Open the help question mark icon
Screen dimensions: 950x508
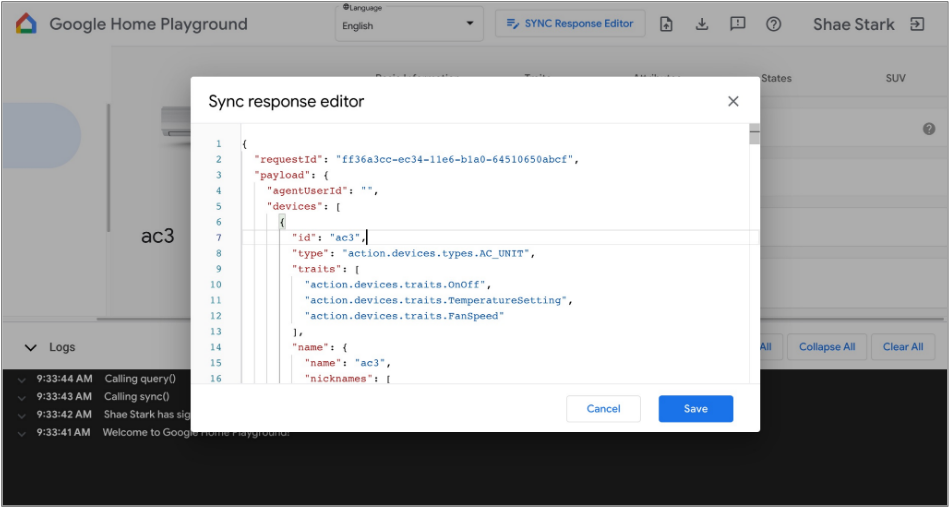tap(774, 24)
